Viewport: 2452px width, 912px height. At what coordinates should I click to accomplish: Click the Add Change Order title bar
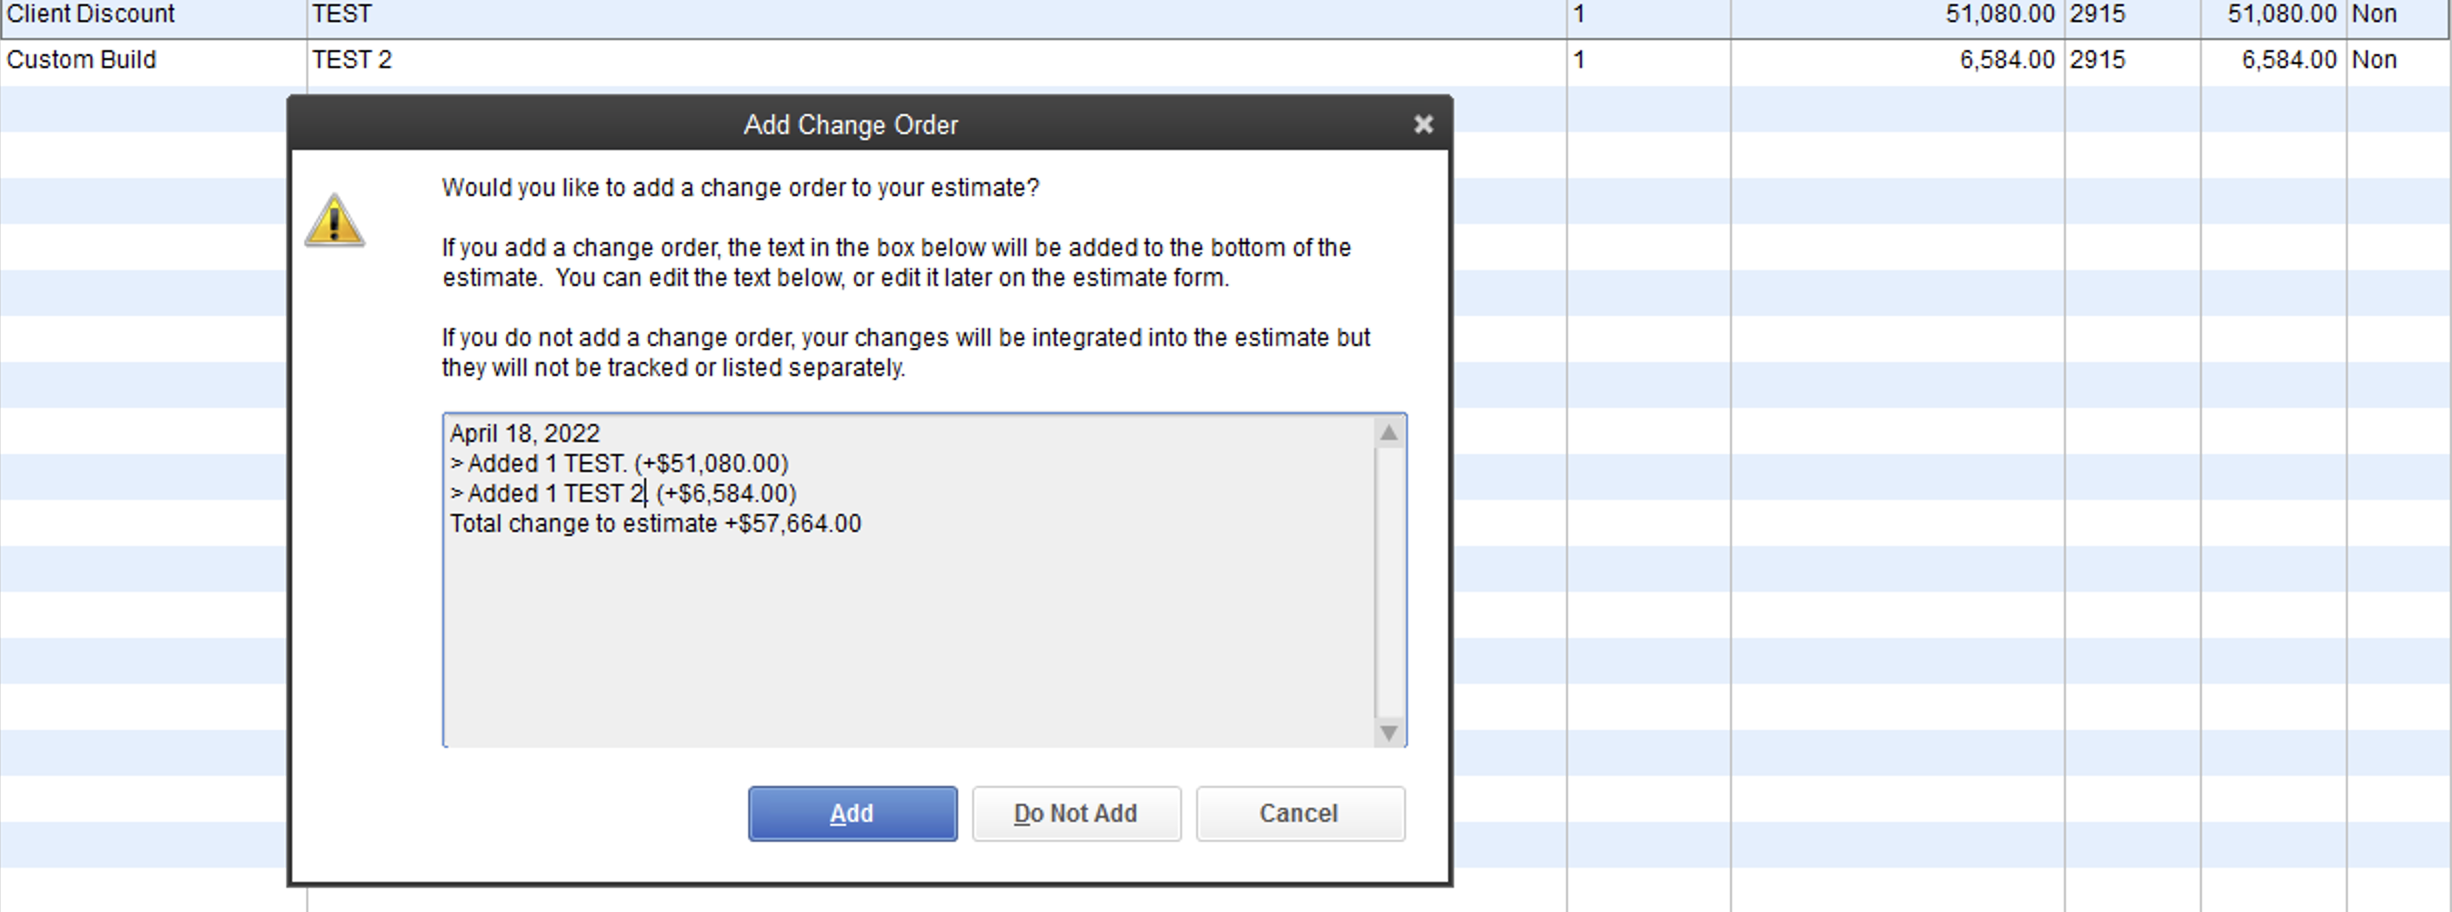(x=849, y=124)
